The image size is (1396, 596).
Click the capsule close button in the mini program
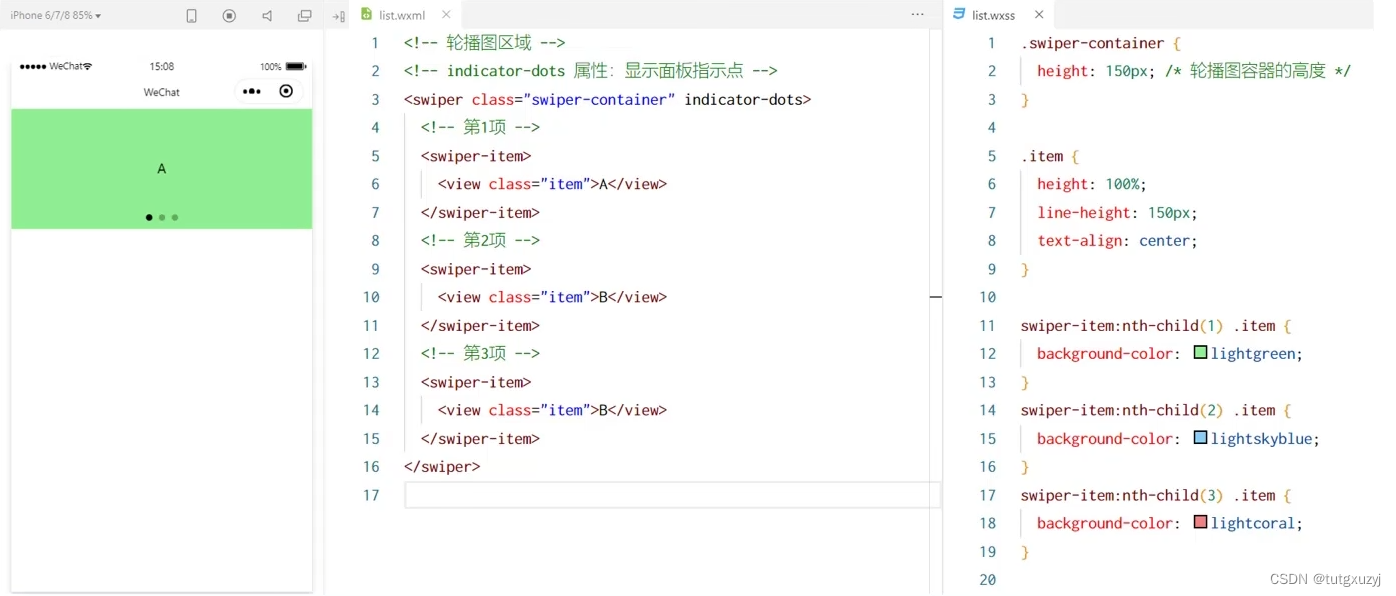click(286, 91)
